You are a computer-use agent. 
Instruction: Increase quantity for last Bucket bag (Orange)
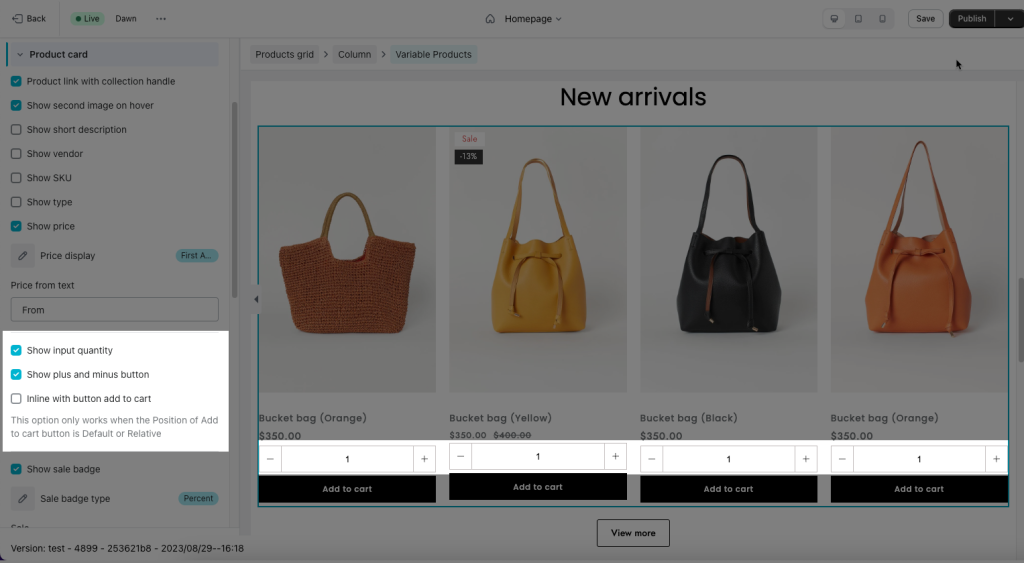(997, 459)
